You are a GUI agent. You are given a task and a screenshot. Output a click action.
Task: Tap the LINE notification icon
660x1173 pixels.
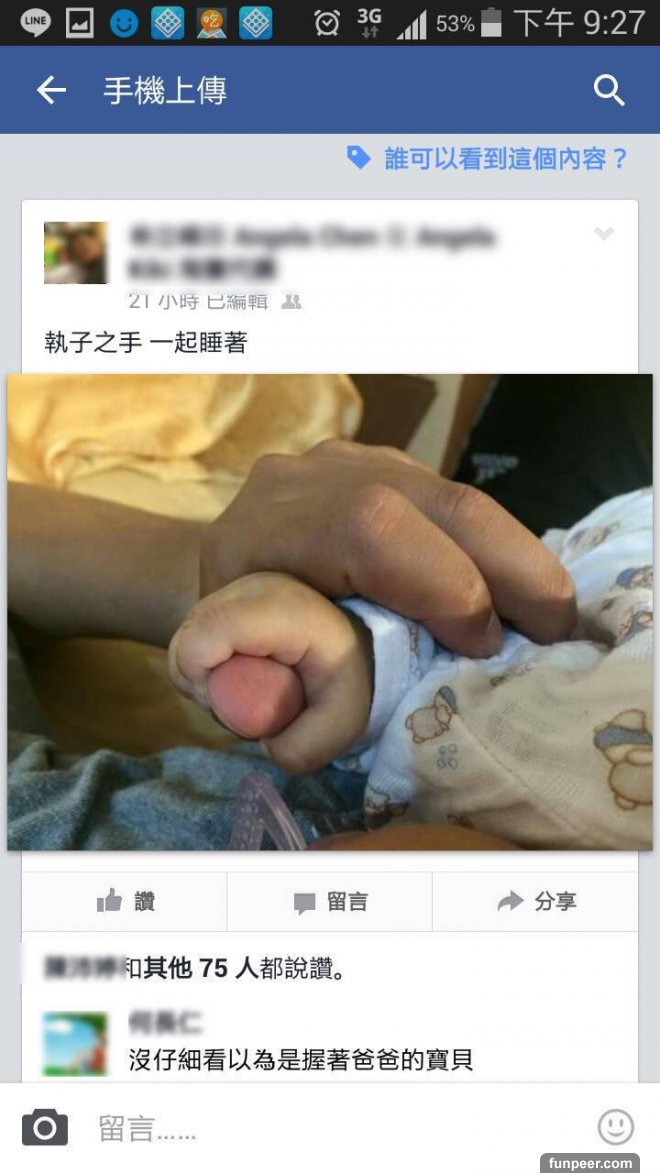coord(35,23)
